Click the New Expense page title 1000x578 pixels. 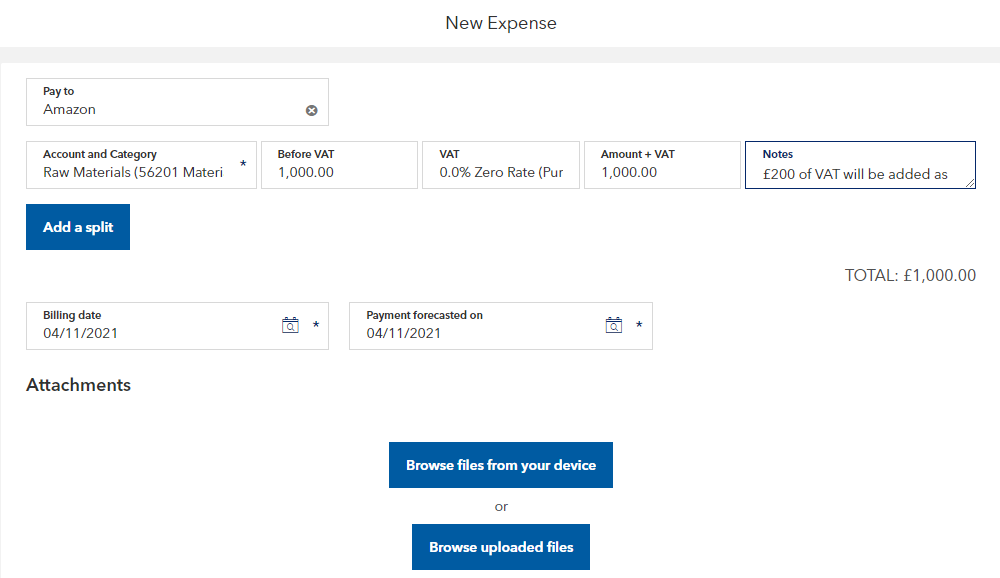[501, 23]
